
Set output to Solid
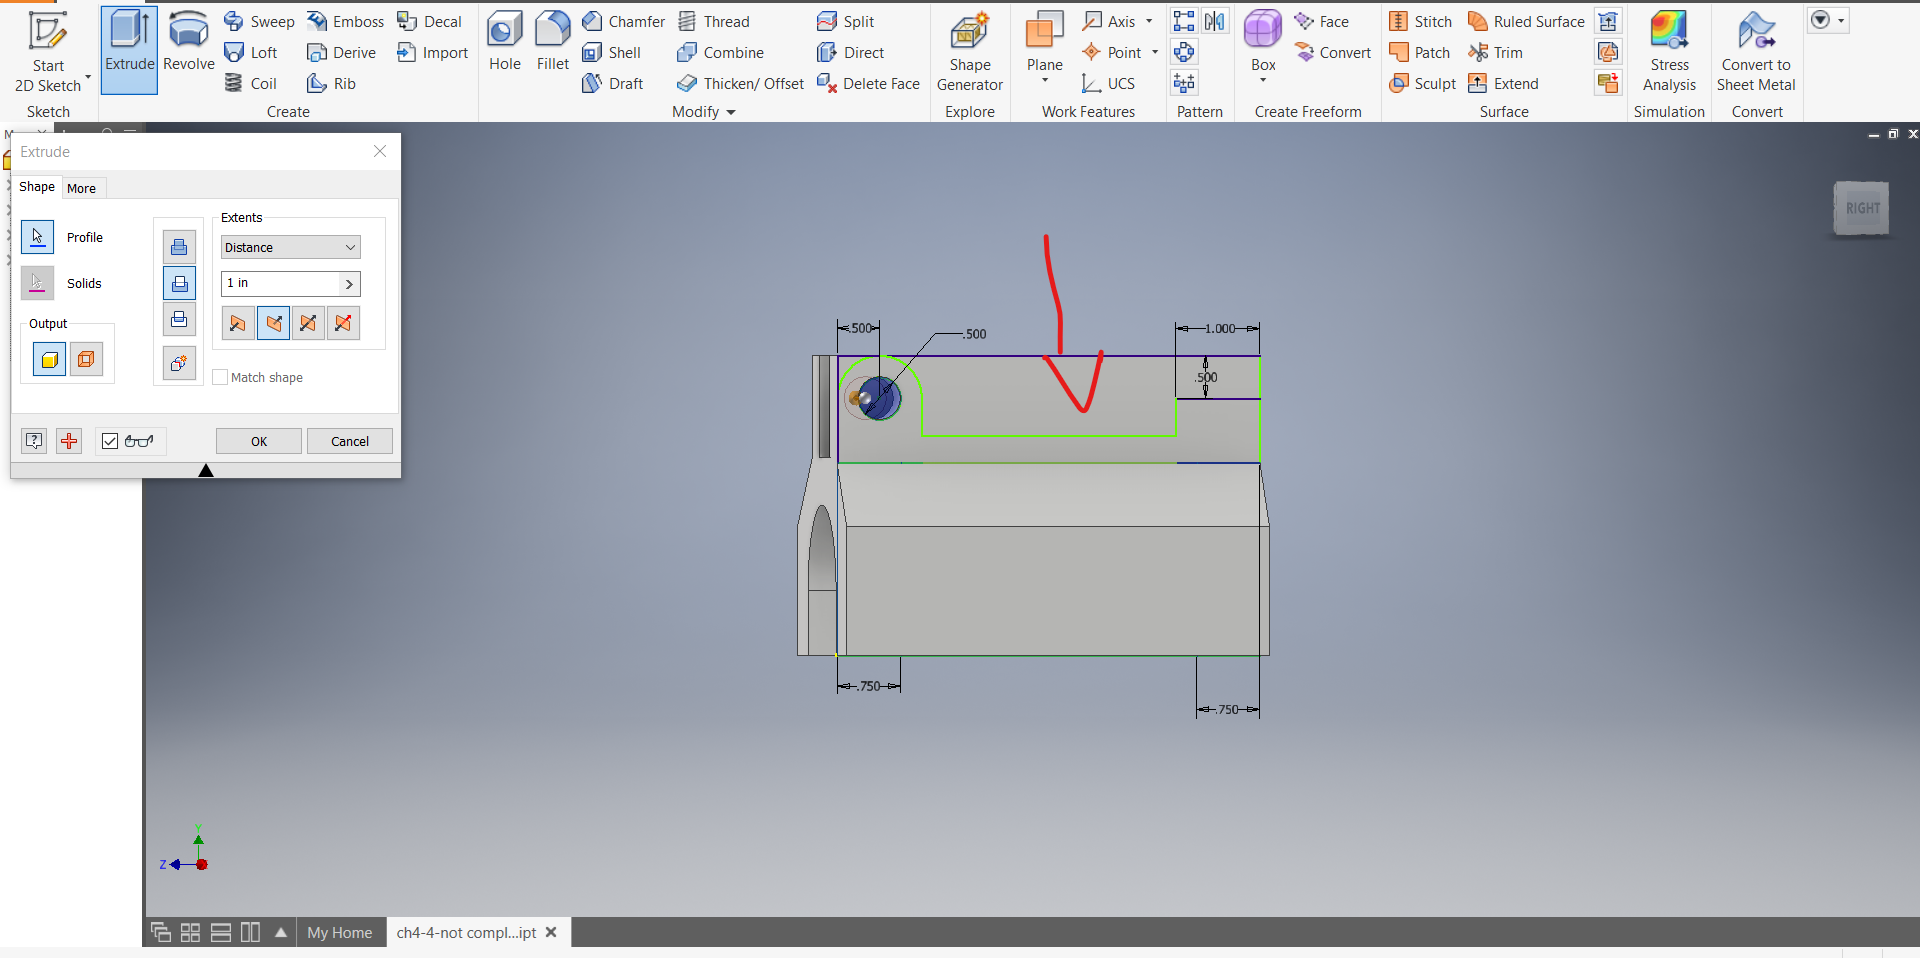click(x=50, y=359)
